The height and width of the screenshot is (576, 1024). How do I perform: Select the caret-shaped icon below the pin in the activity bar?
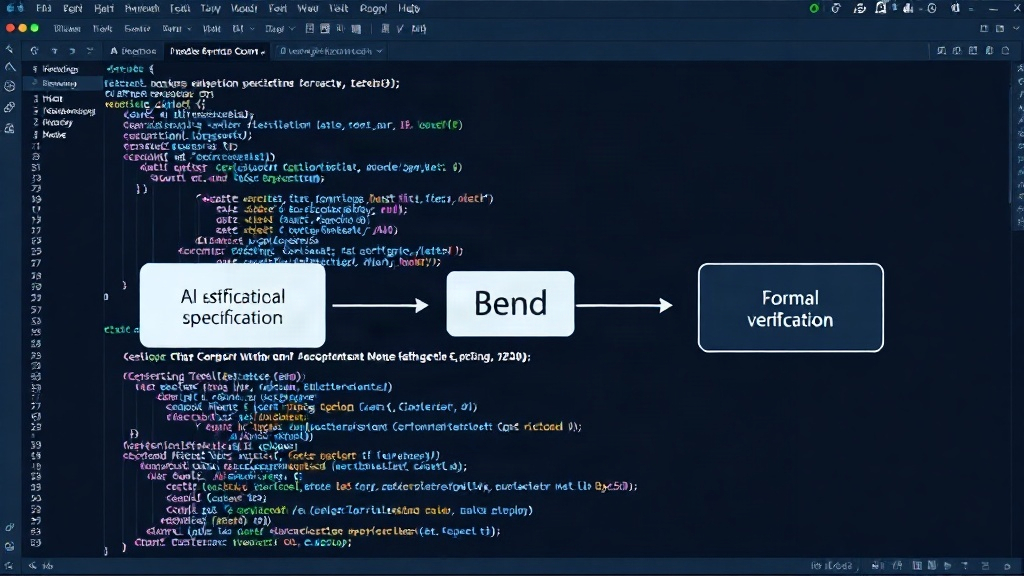(x=10, y=67)
